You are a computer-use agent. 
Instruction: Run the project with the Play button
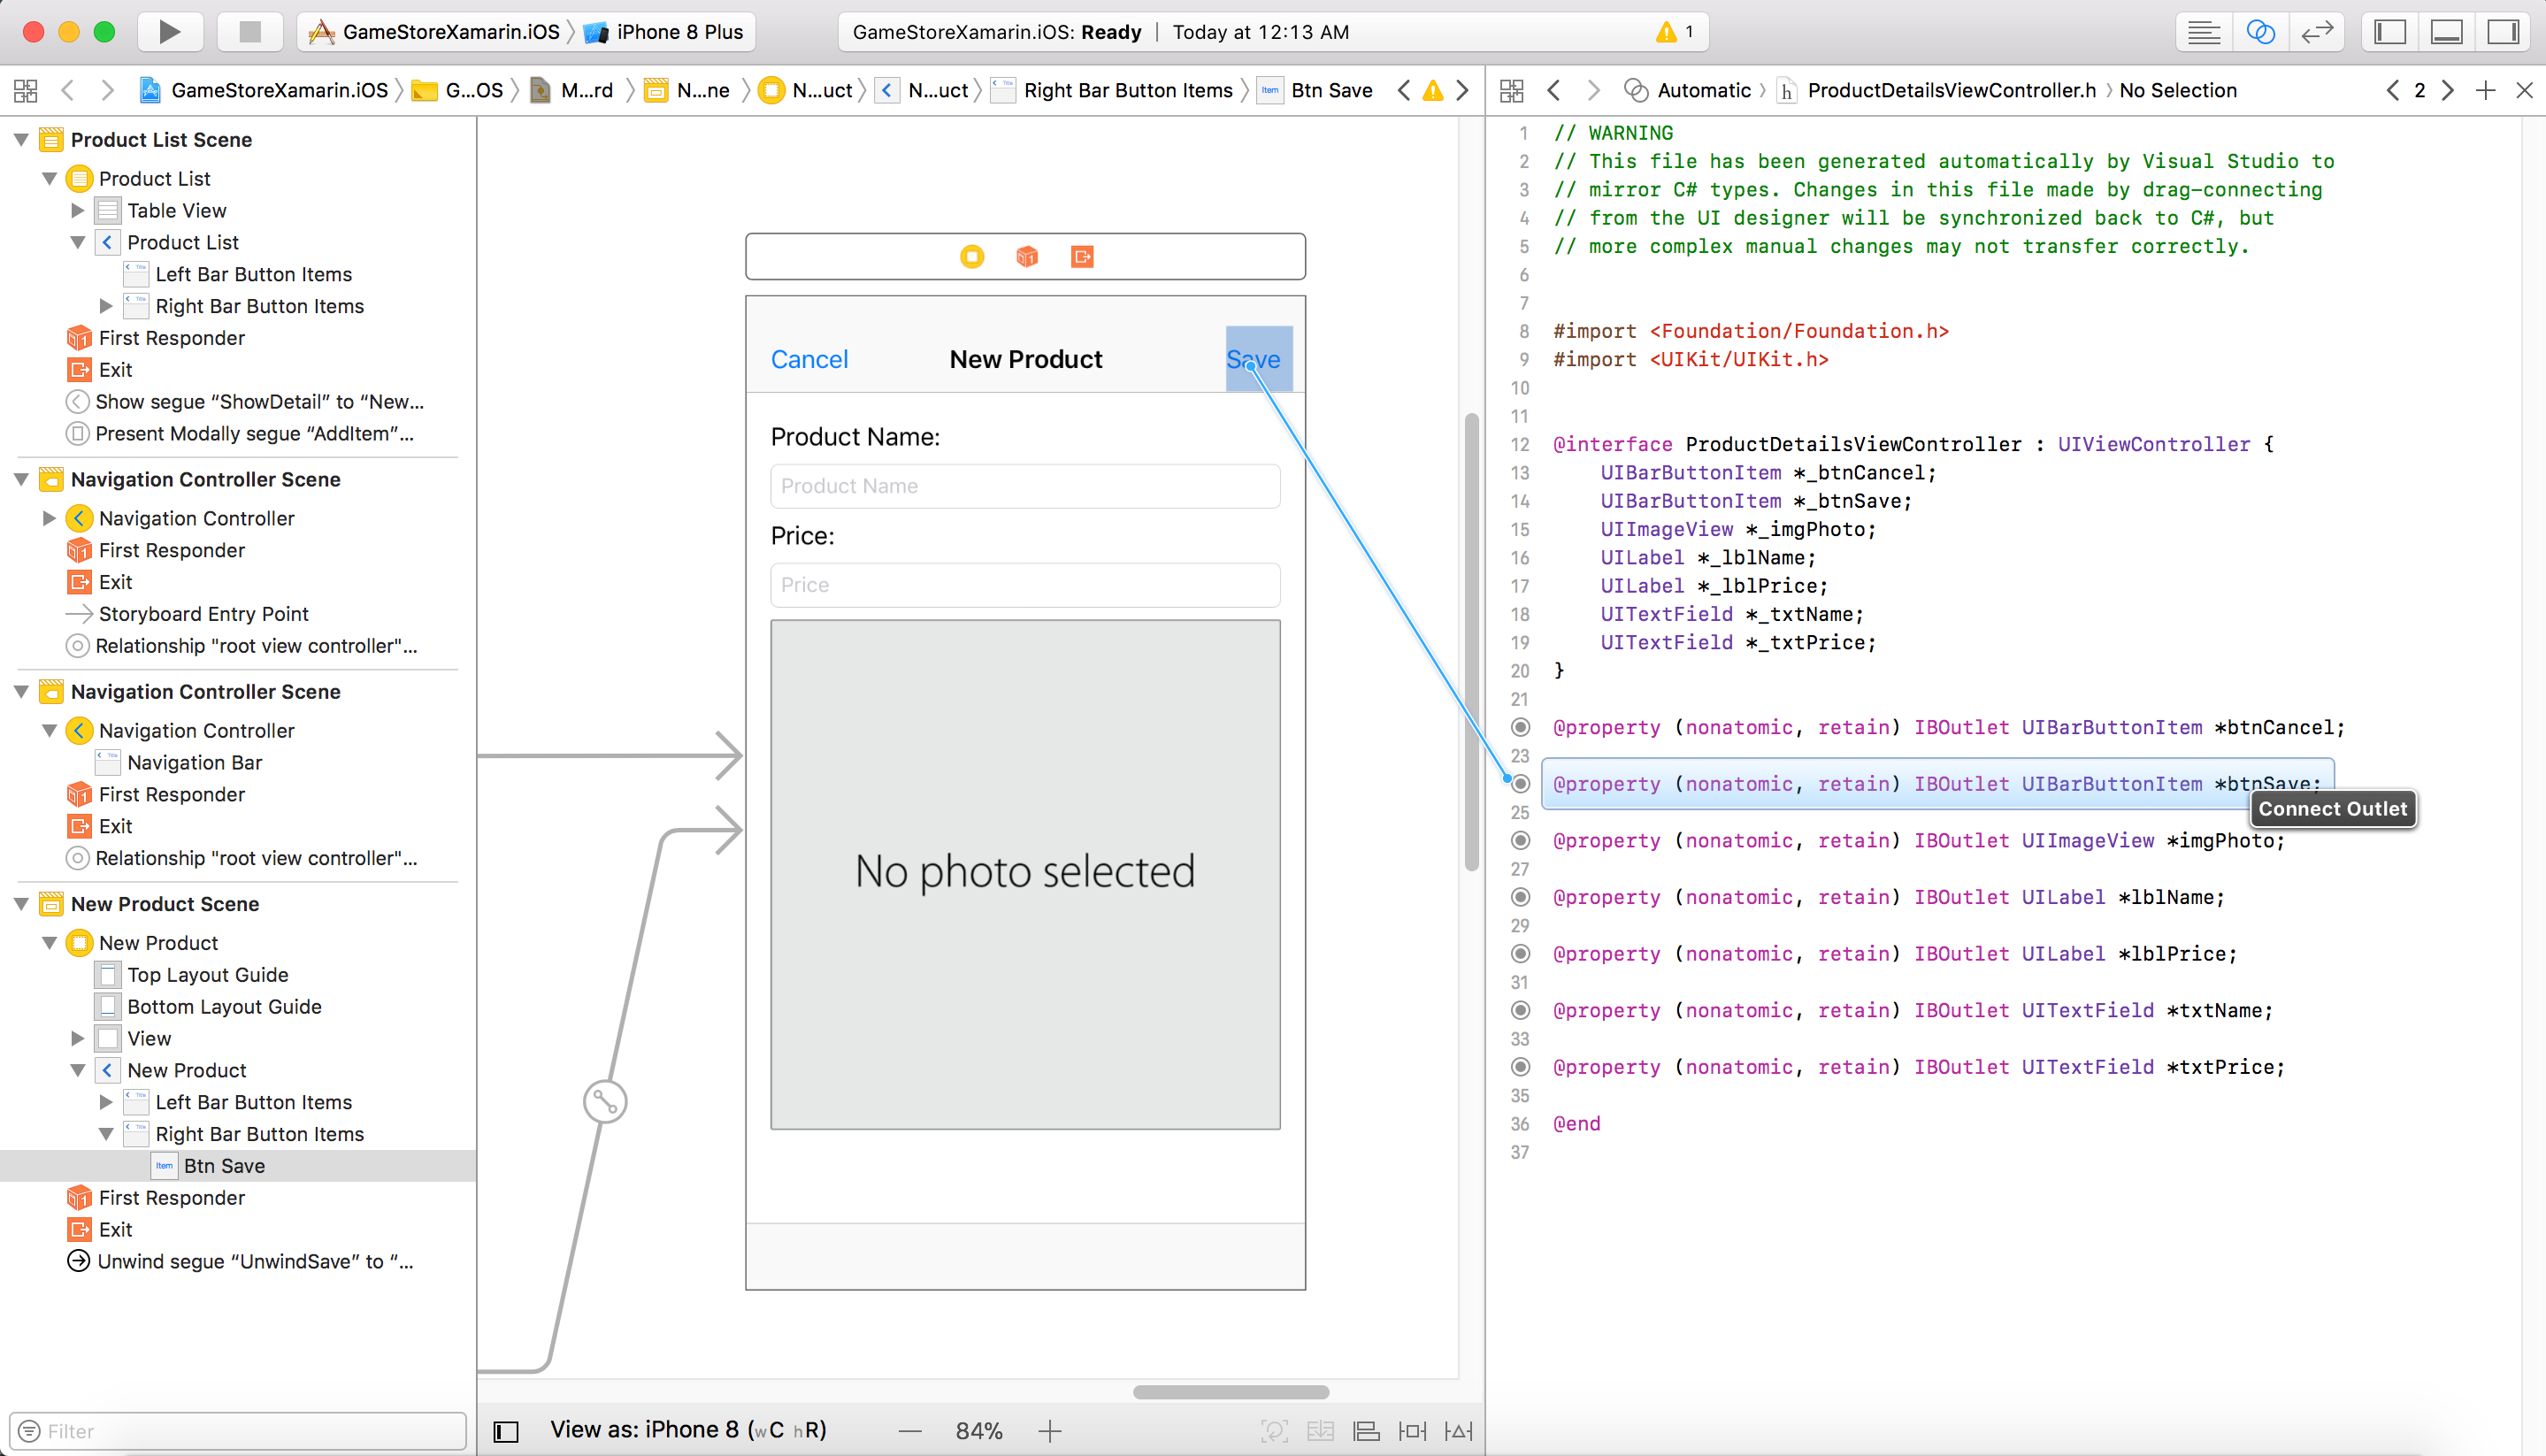click(169, 32)
